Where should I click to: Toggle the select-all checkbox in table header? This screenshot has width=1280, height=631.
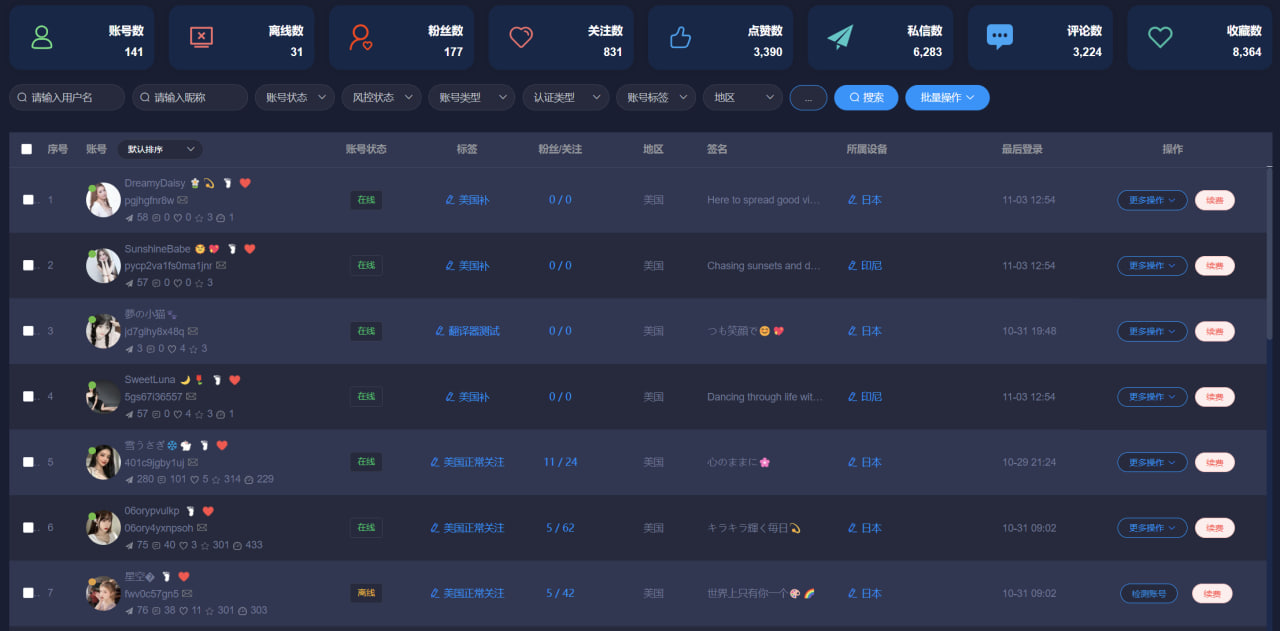click(27, 149)
